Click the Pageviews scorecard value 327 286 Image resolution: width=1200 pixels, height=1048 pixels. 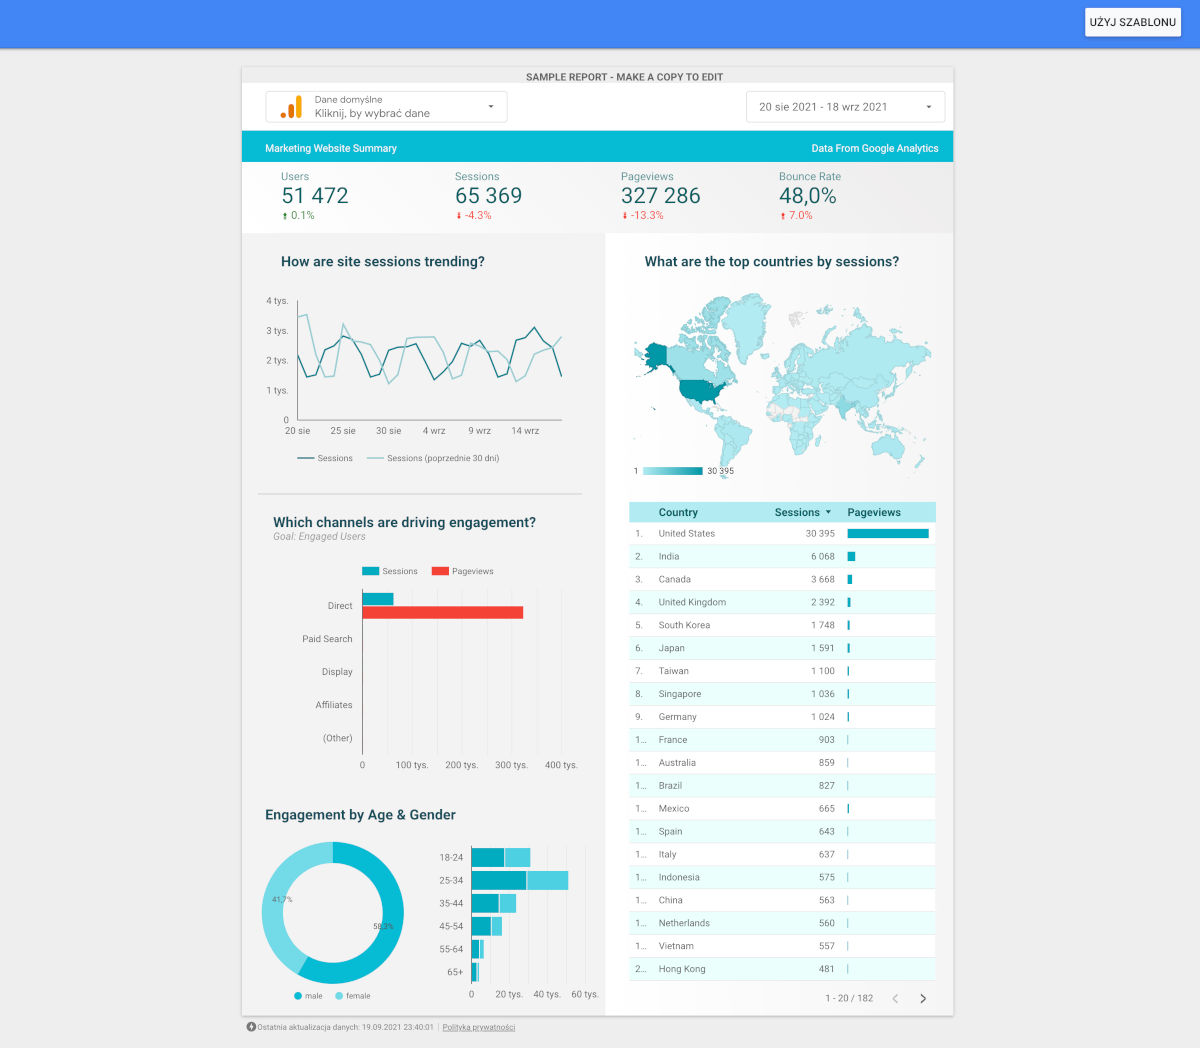coord(661,196)
